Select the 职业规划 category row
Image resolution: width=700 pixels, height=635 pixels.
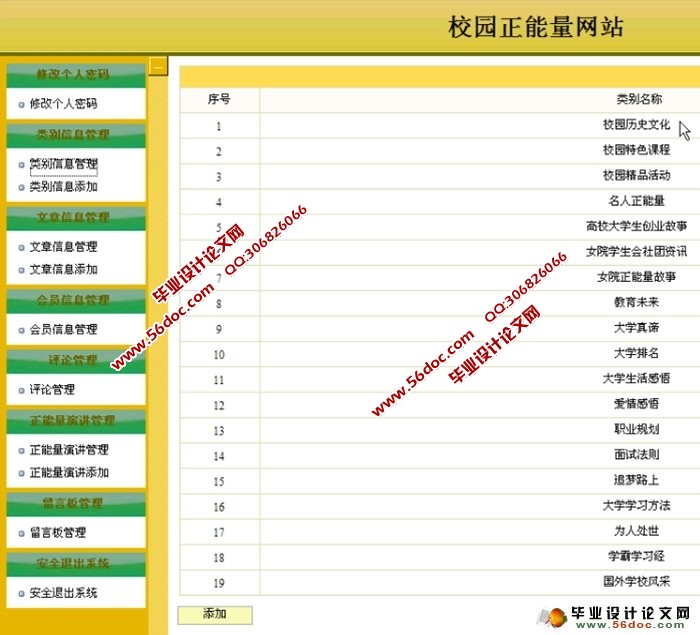coord(440,430)
